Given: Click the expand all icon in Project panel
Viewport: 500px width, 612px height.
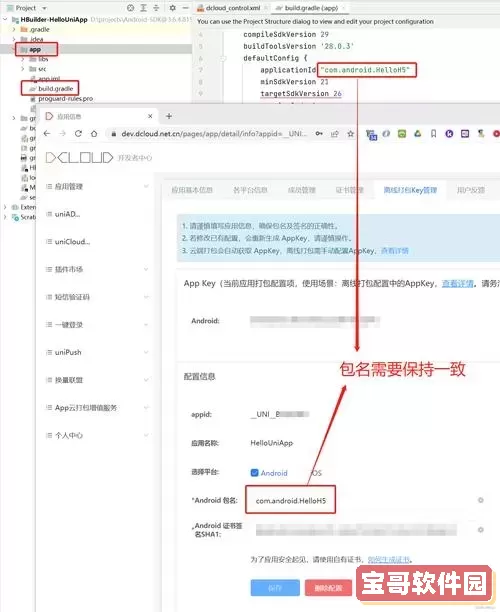Looking at the screenshot, I should [x=143, y=8].
